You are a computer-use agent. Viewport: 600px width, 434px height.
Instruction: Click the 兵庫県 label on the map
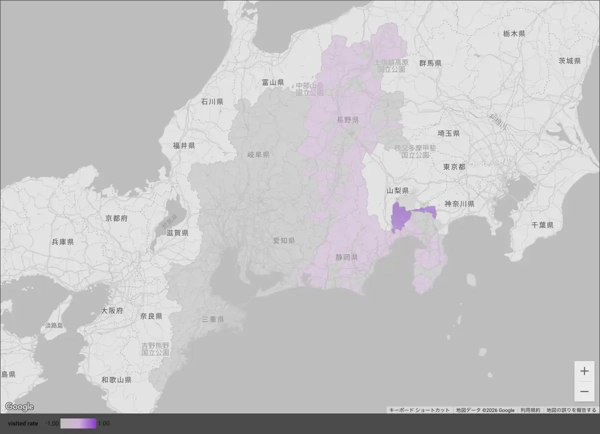(63, 241)
